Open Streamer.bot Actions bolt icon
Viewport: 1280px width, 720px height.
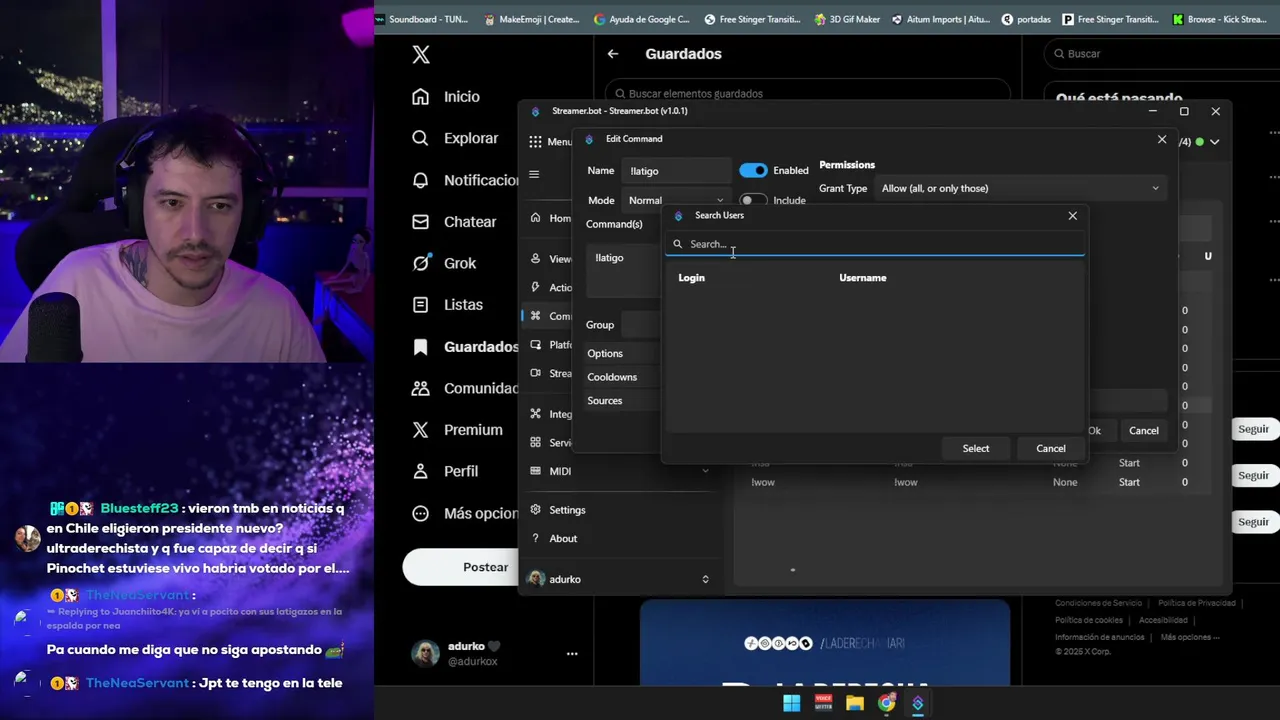536,287
